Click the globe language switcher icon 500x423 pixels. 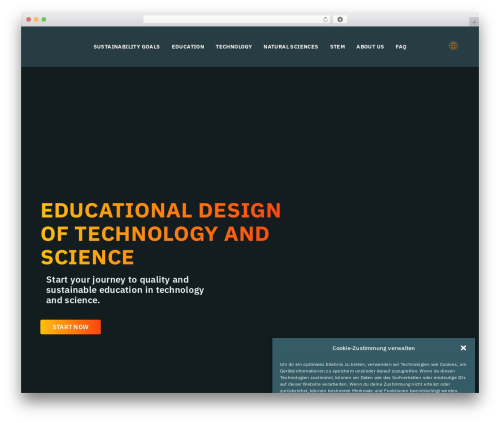pos(453,46)
